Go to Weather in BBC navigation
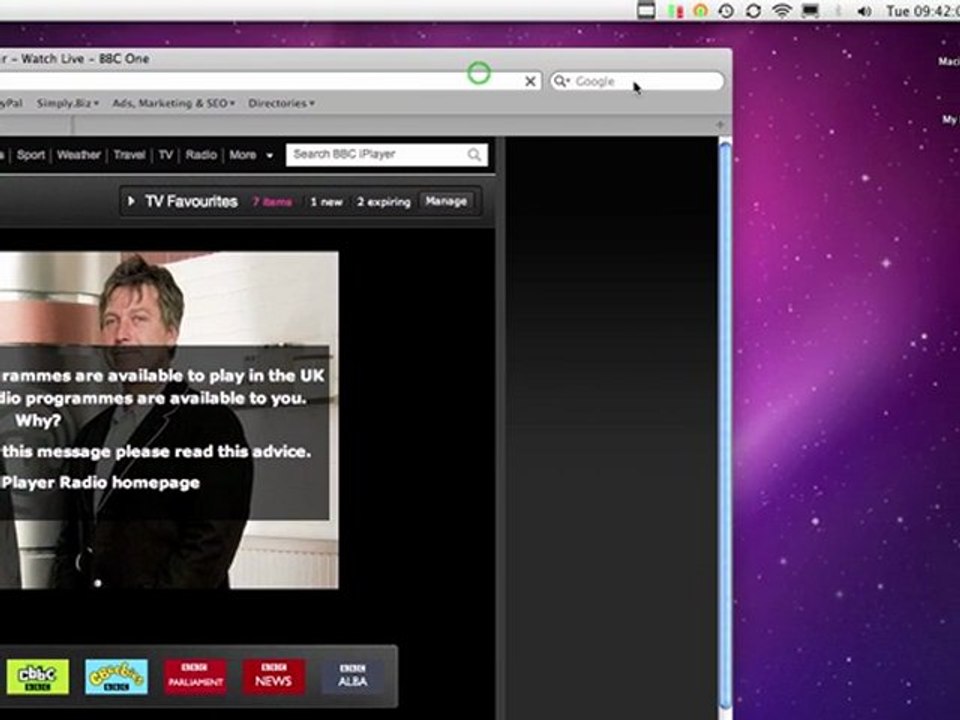Image resolution: width=960 pixels, height=720 pixels. (x=78, y=155)
